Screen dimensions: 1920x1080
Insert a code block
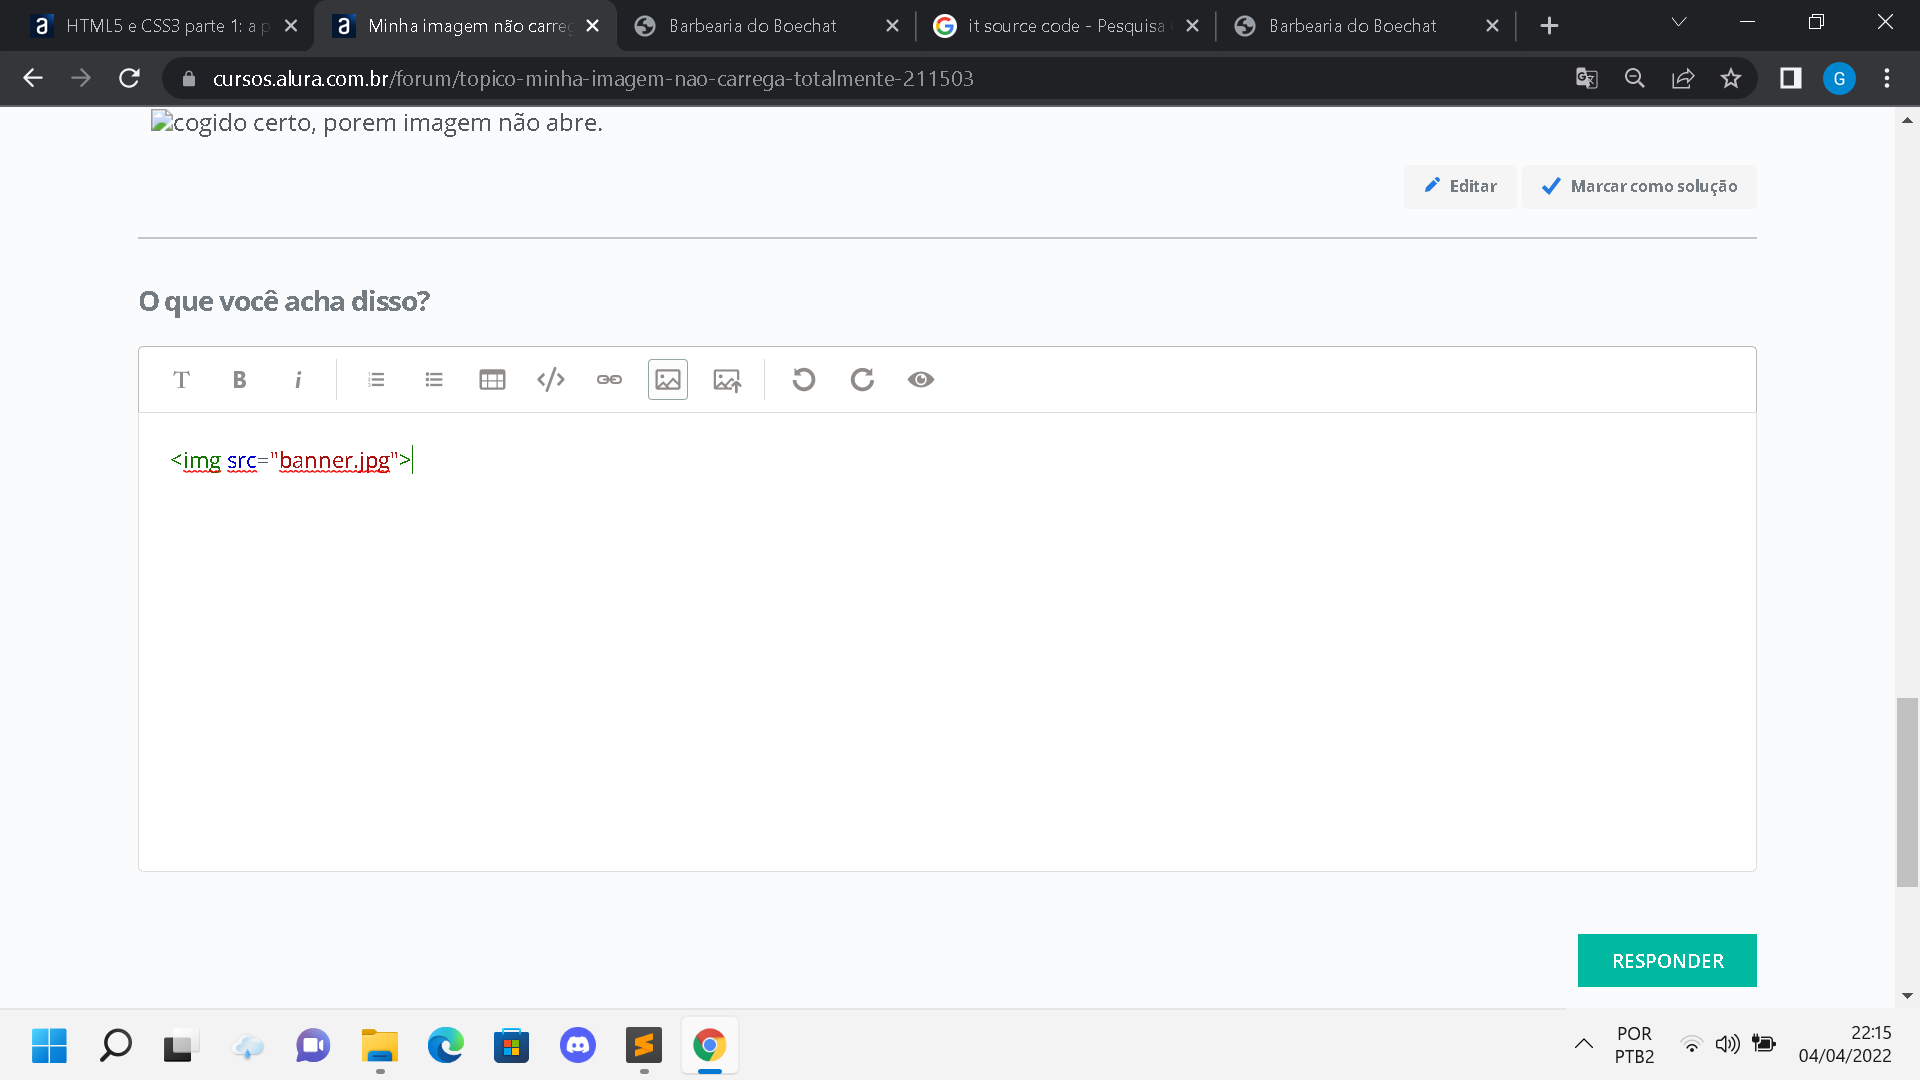(551, 380)
